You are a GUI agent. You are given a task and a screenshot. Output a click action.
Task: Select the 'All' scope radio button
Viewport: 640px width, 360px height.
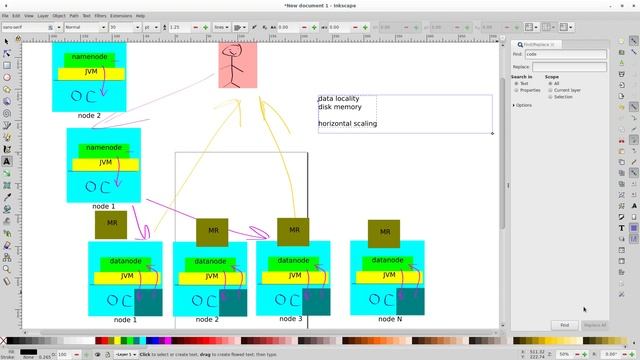click(x=550, y=83)
